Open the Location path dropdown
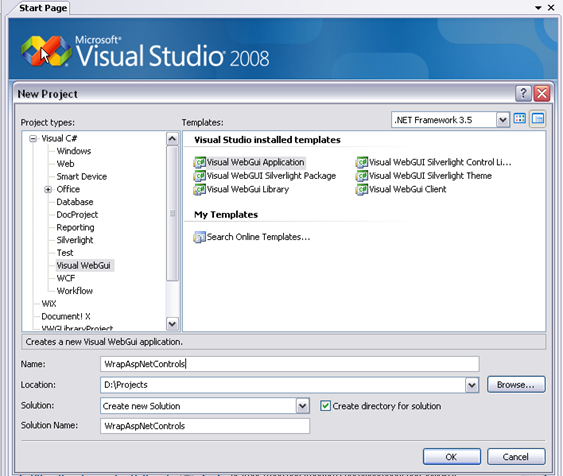 coord(472,385)
